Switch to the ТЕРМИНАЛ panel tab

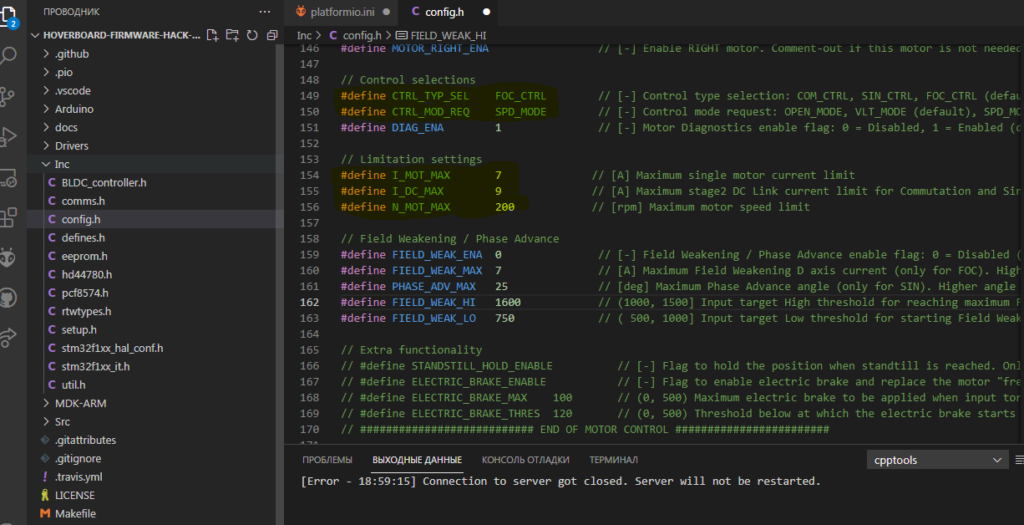[x=613, y=460]
